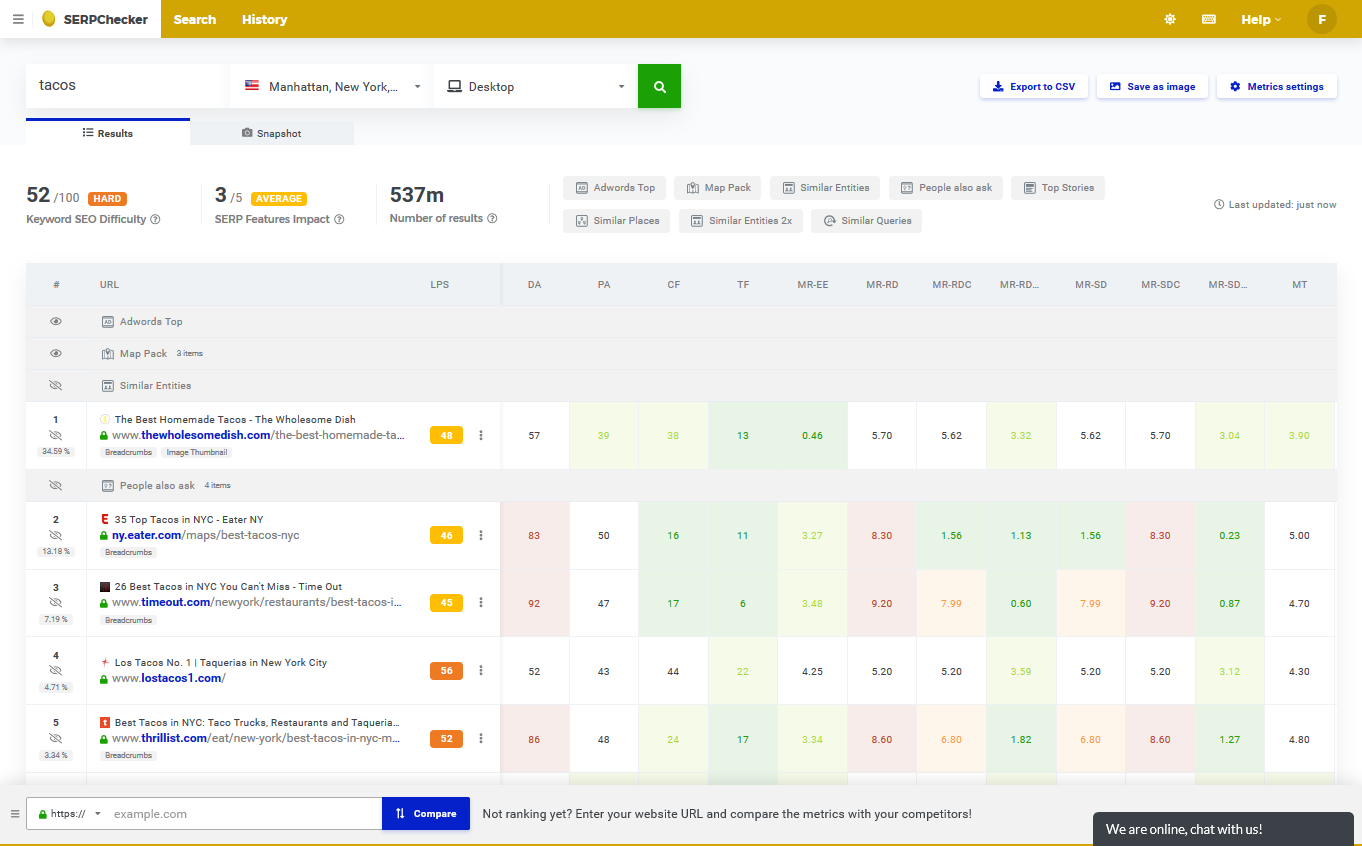
Task: Go to the History menu item
Action: (264, 19)
